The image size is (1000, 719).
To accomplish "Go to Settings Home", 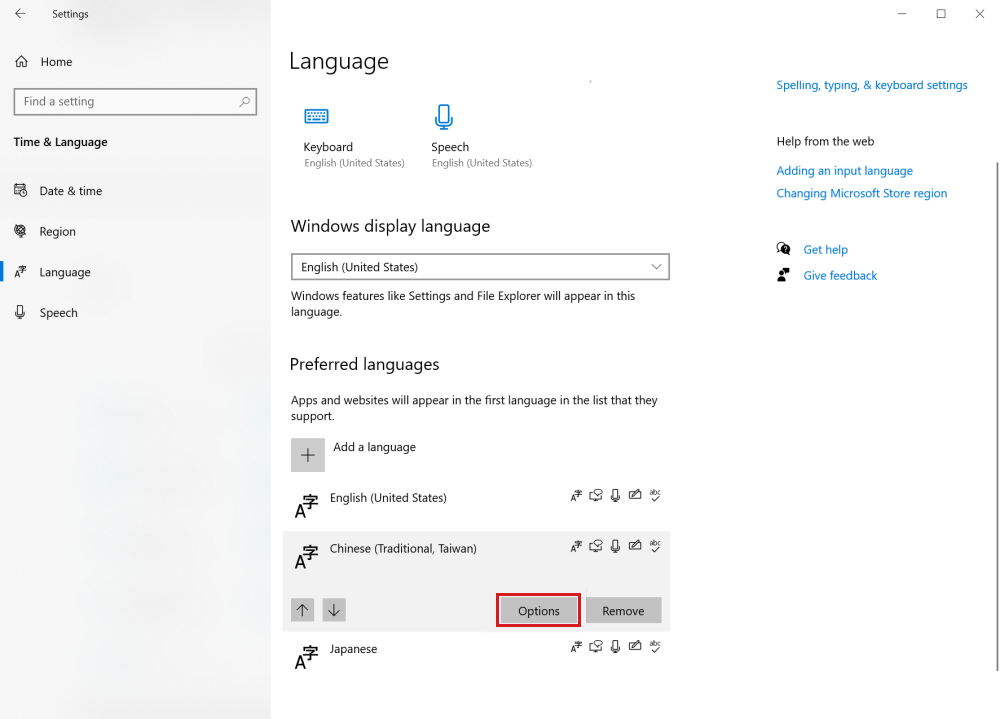I will (43, 62).
